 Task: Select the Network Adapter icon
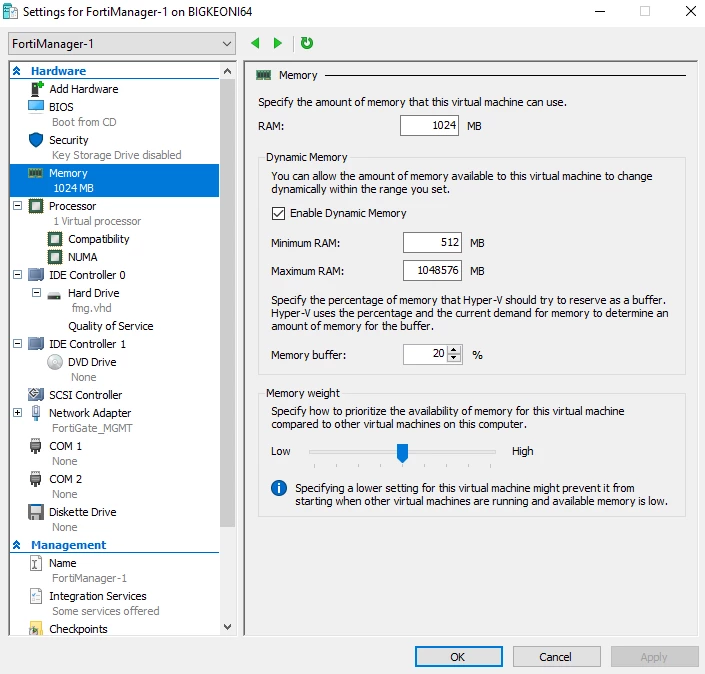[x=36, y=413]
